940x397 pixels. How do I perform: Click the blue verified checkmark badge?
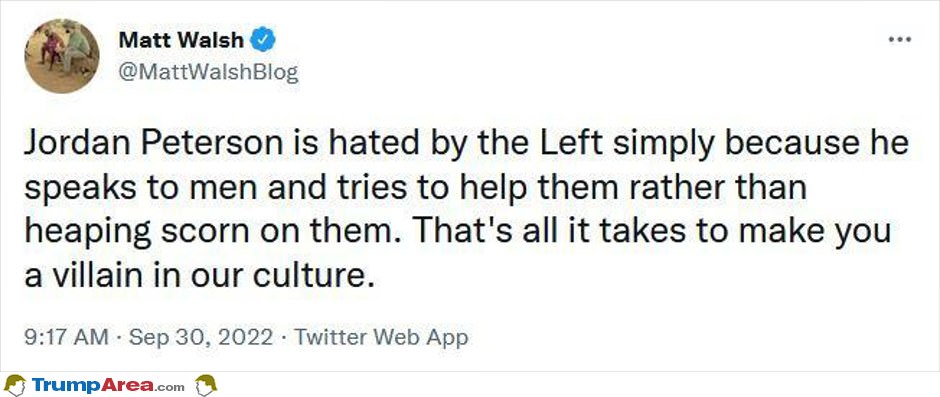tap(263, 40)
